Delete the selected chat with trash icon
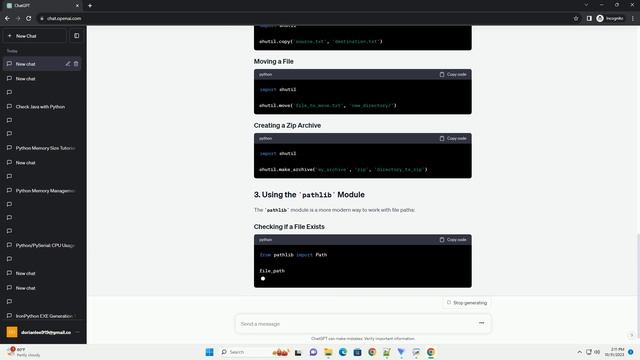640x360 pixels. [x=76, y=64]
